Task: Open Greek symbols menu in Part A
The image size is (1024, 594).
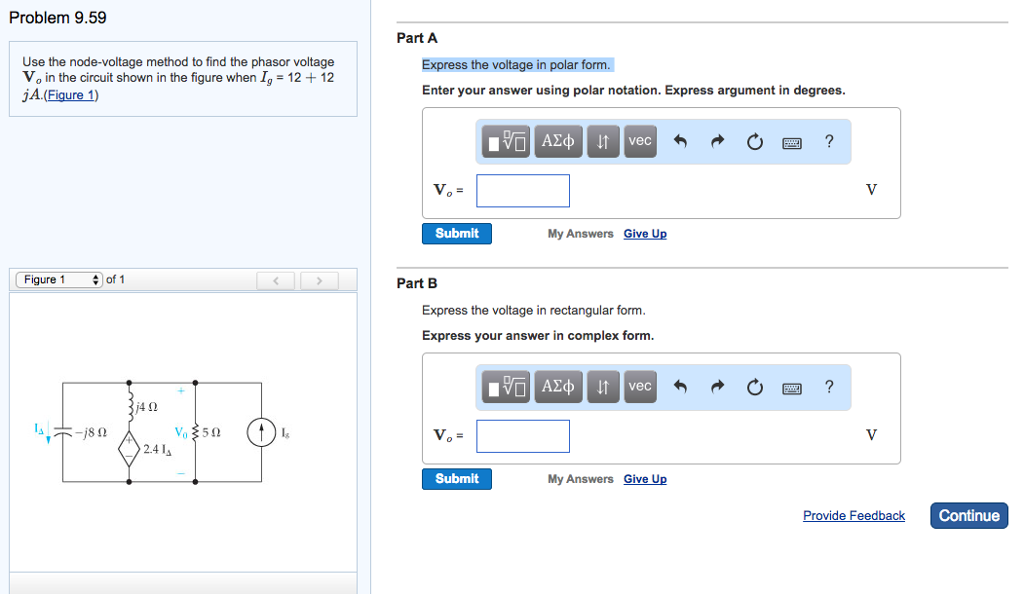Action: coord(558,142)
